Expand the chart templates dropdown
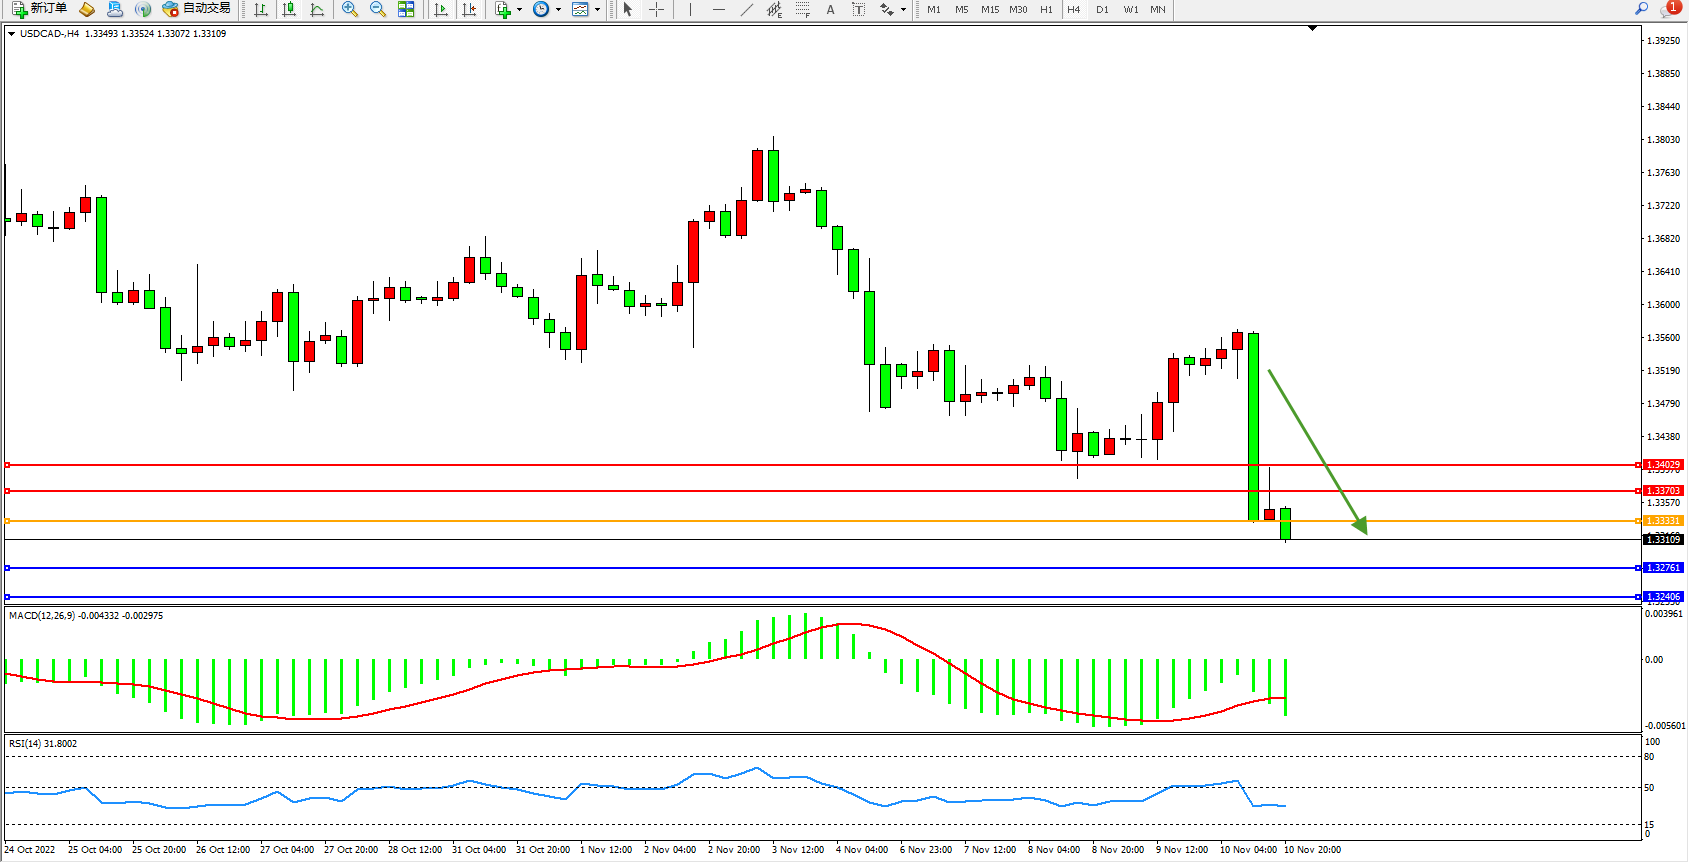 597,9
